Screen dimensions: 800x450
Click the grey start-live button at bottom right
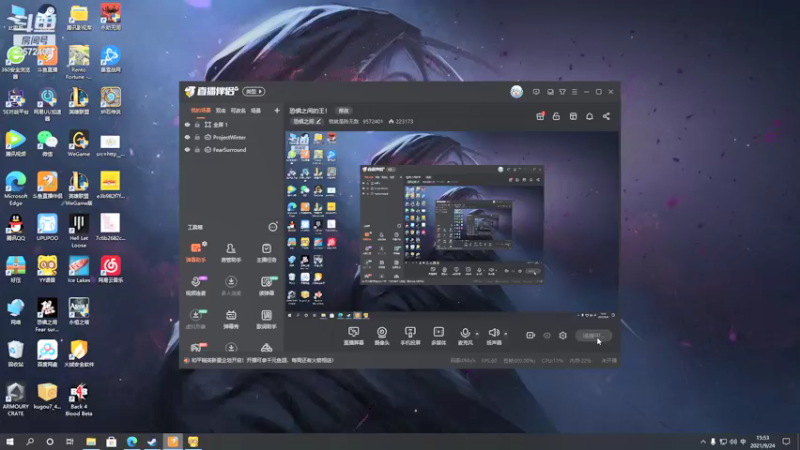pyautogui.click(x=593, y=336)
